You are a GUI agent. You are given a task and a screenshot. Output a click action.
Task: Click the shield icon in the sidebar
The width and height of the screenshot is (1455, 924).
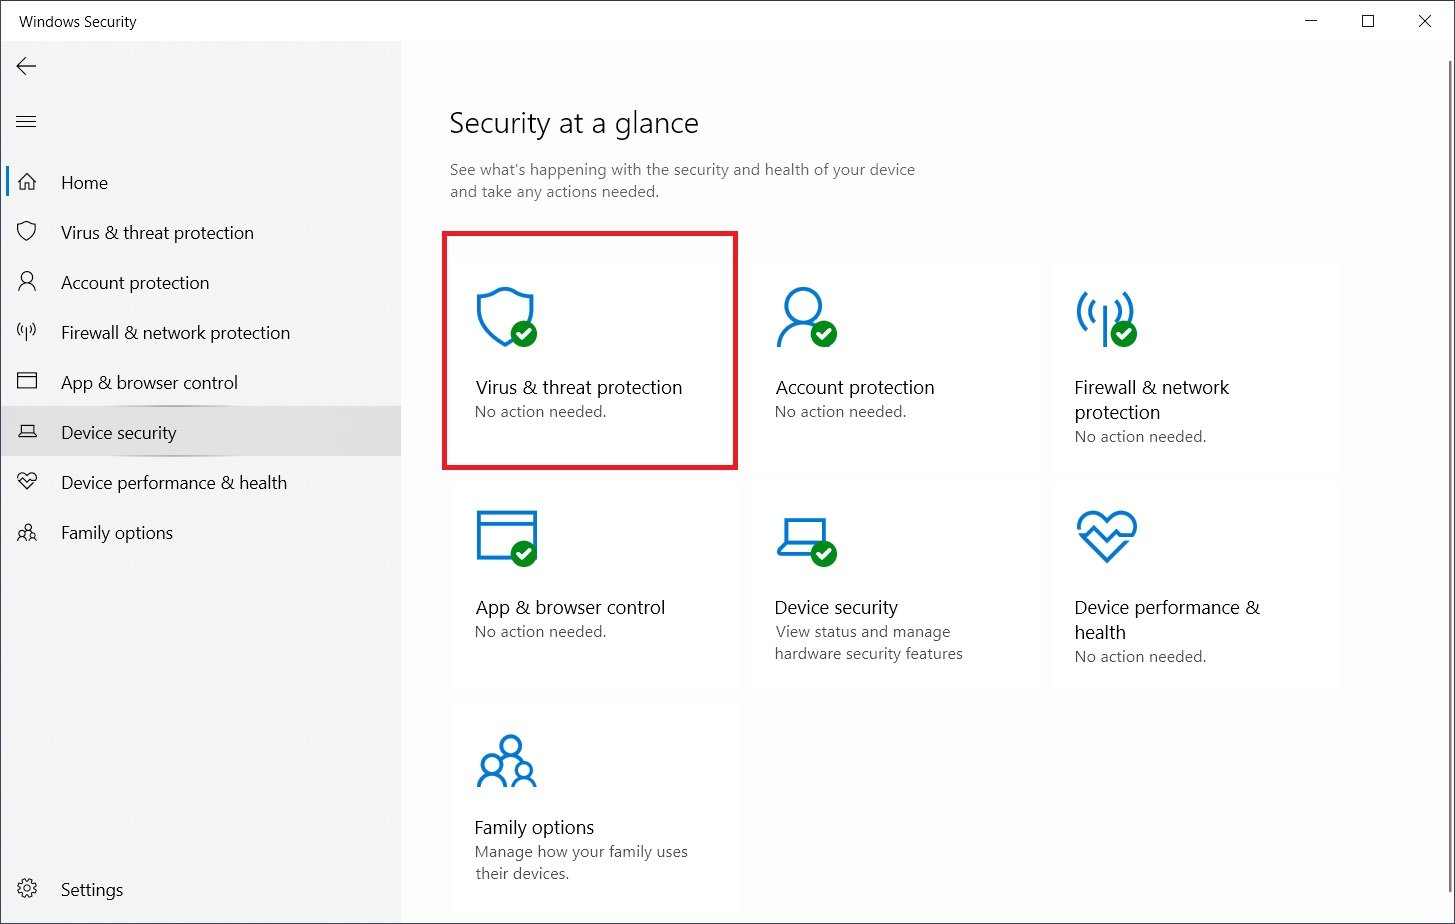pos(27,232)
